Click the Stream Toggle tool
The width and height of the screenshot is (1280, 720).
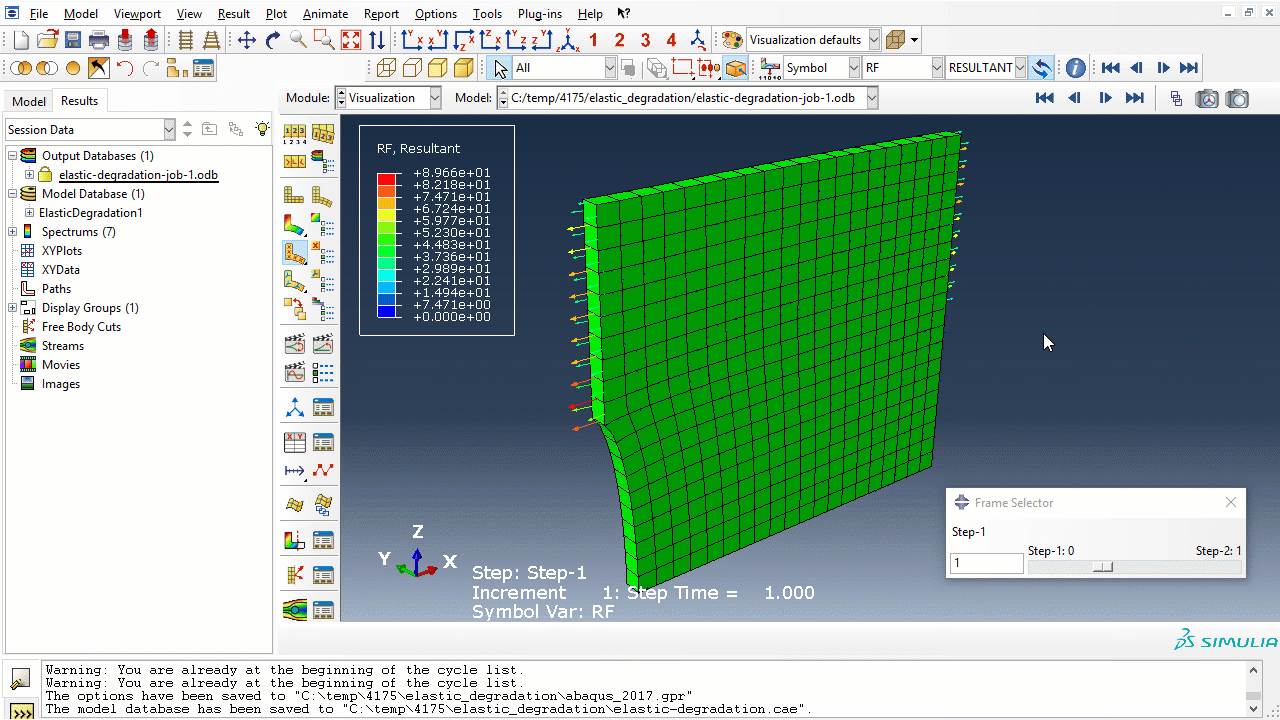[x=295, y=608]
